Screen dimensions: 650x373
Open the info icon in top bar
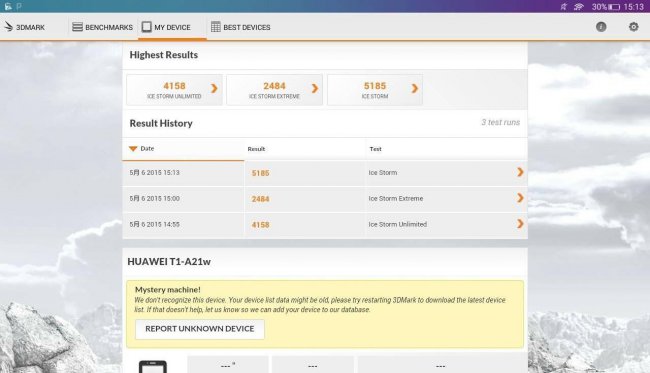[601, 27]
